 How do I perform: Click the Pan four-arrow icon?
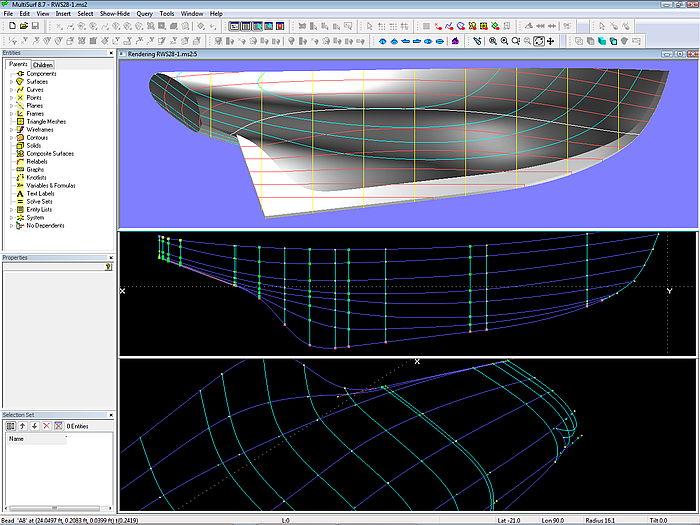tap(551, 41)
